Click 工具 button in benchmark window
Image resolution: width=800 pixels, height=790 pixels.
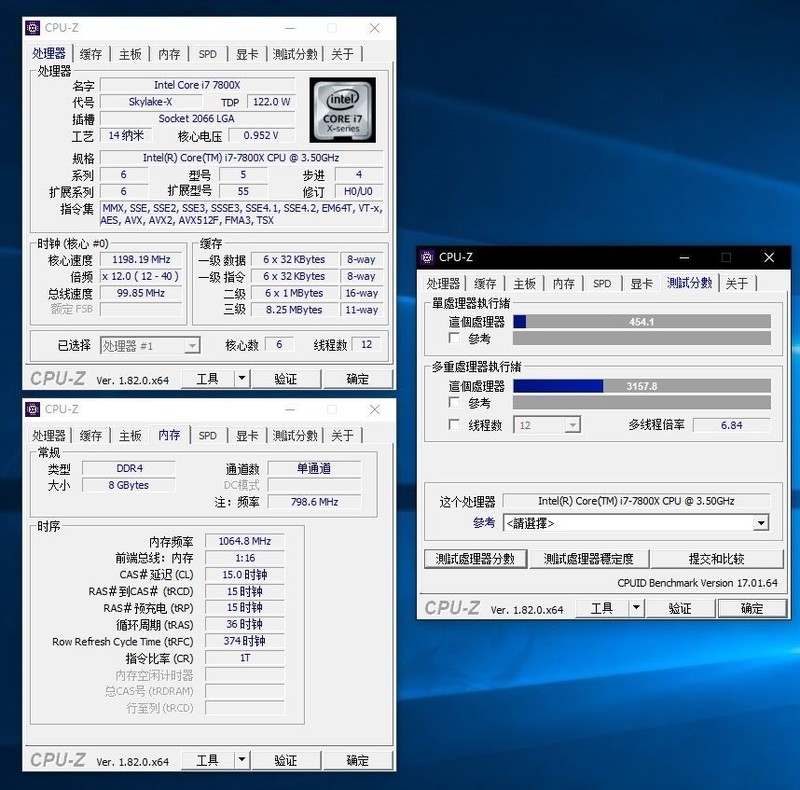[602, 608]
